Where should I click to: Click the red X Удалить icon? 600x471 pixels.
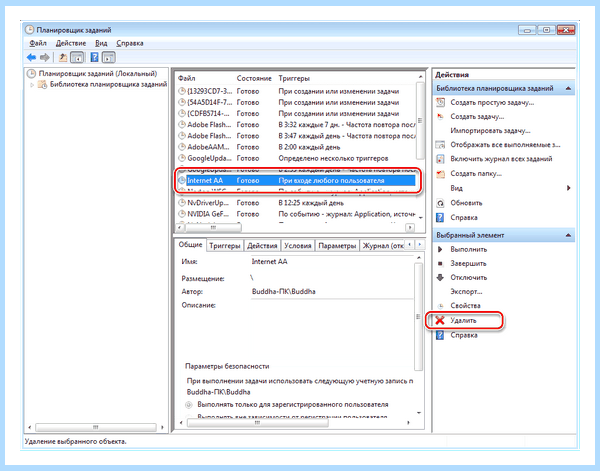coord(440,320)
